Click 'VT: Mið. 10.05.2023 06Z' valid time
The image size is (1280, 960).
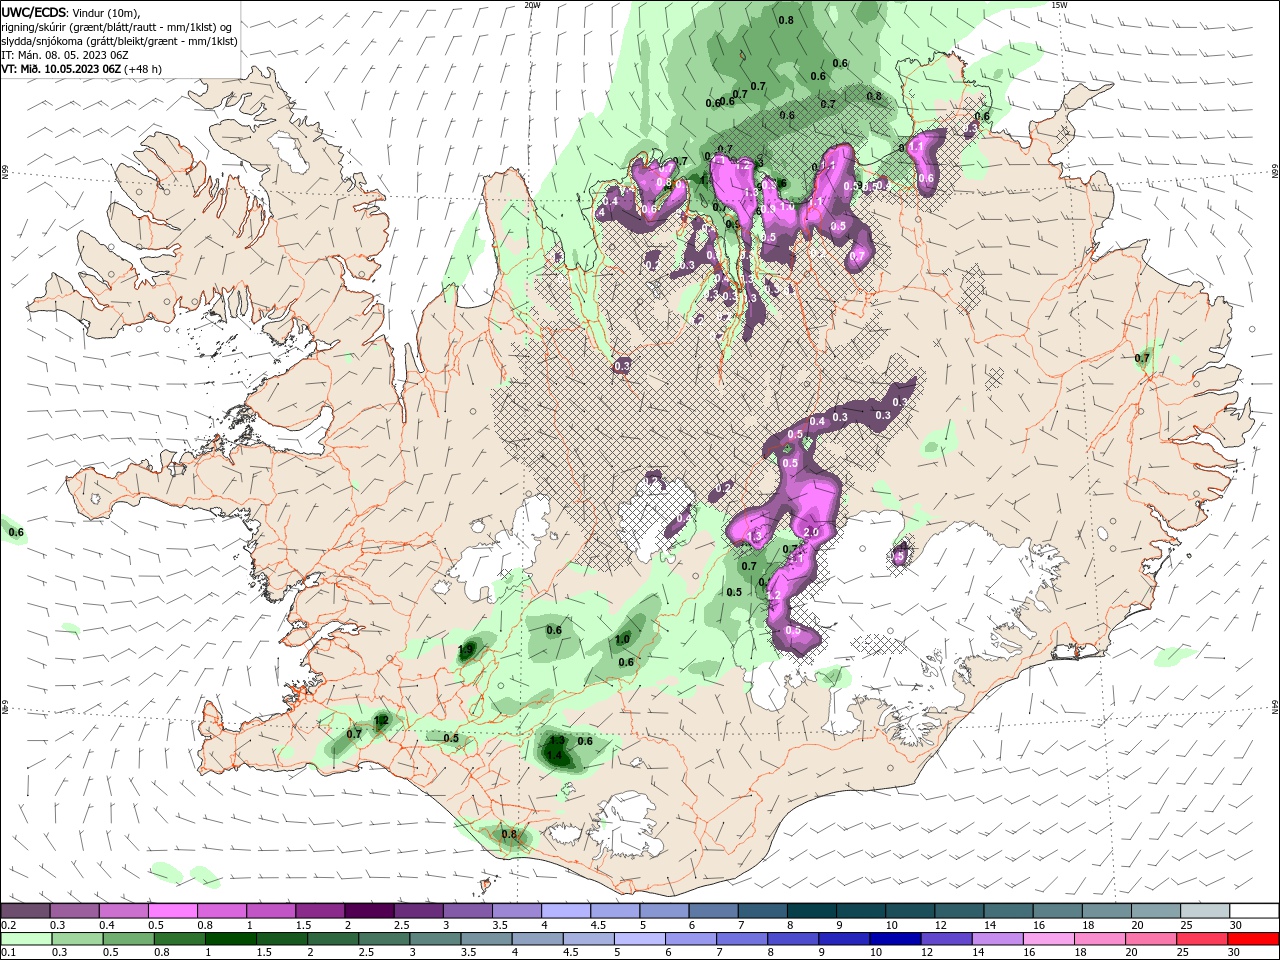tap(61, 69)
